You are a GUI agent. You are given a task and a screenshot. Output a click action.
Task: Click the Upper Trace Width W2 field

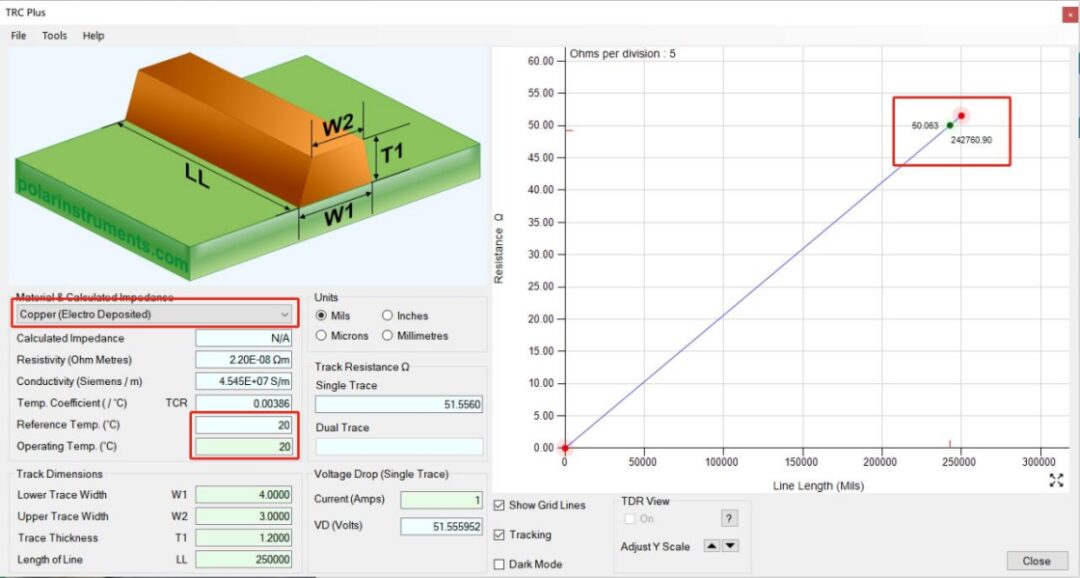tap(244, 516)
